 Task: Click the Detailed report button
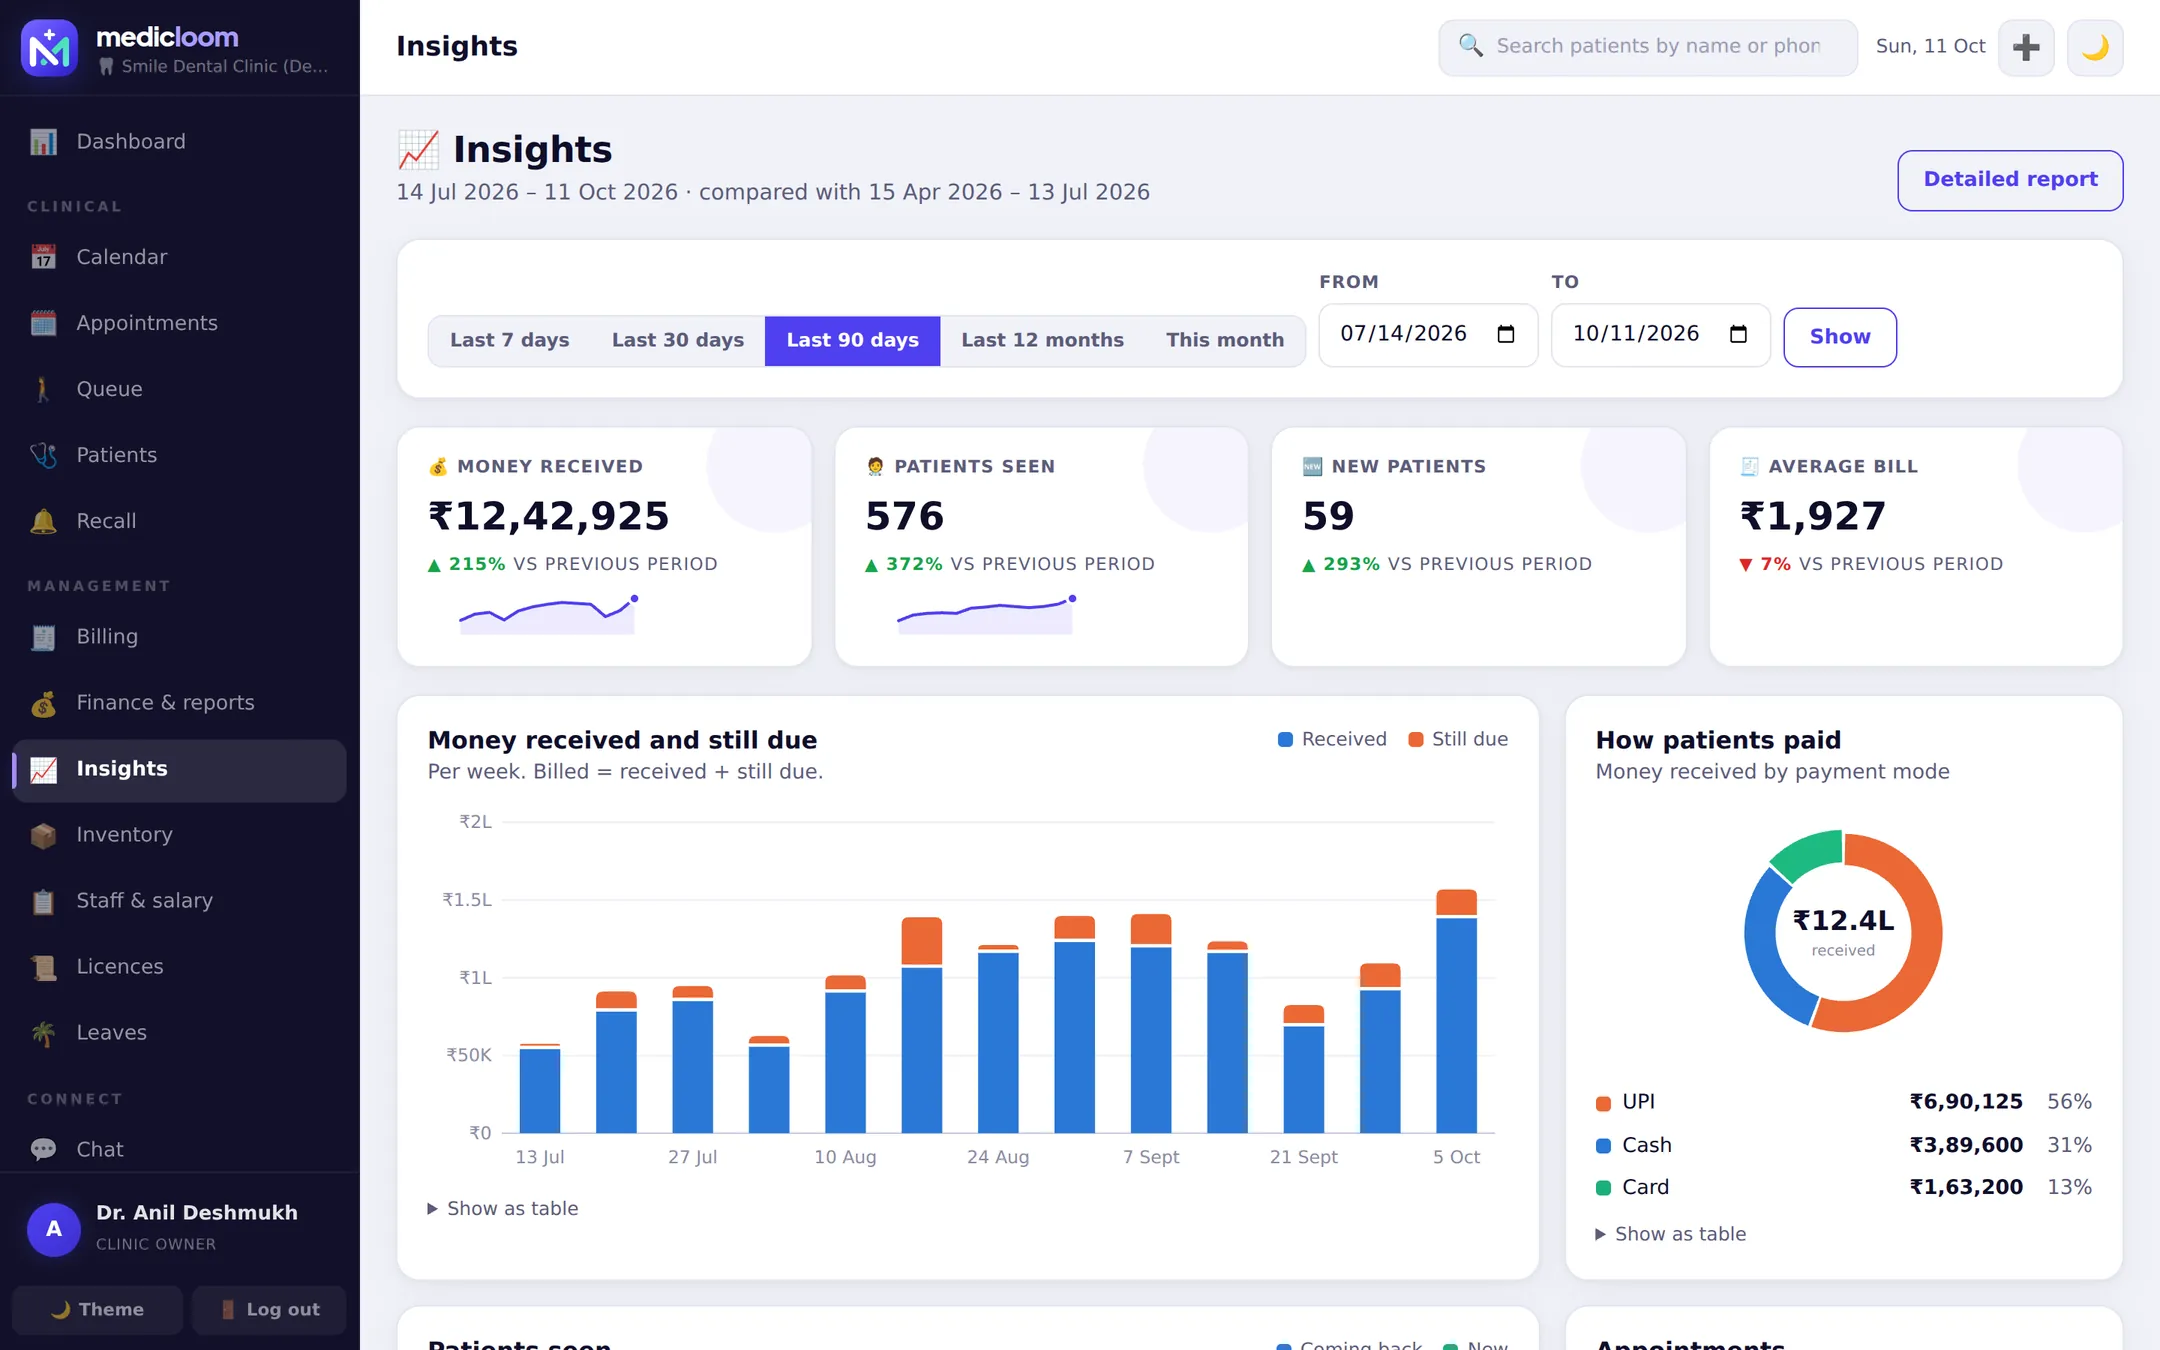2010,180
